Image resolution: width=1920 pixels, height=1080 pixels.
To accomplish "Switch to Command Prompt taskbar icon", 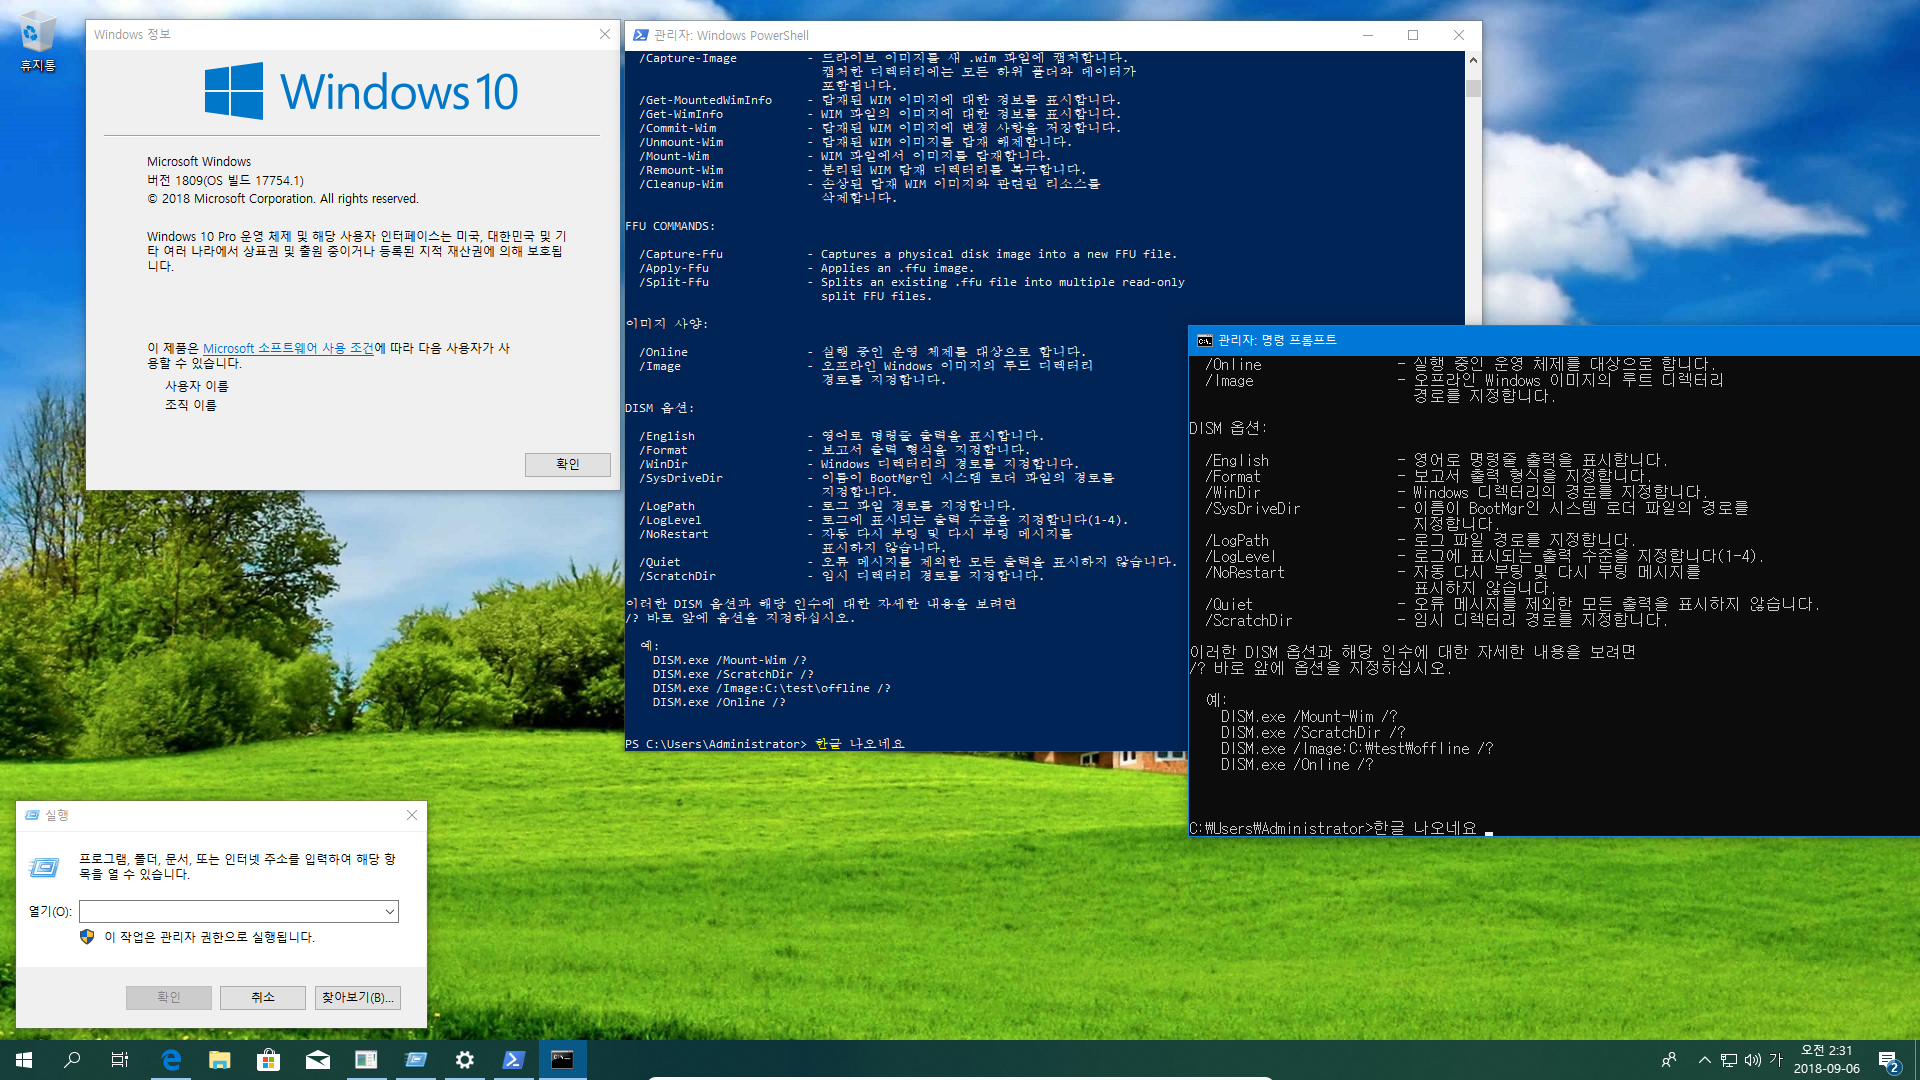I will click(x=562, y=1060).
